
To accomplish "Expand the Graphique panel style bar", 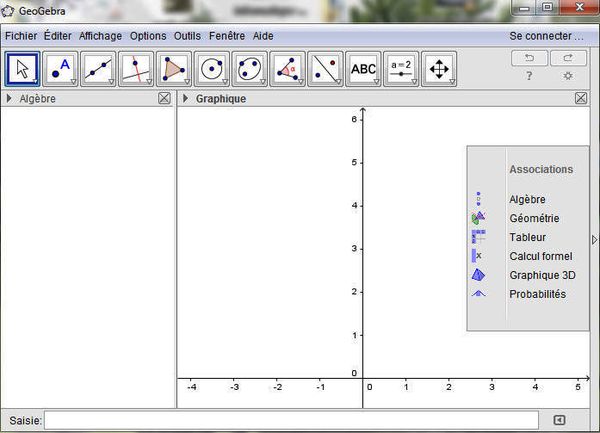I will click(x=185, y=99).
